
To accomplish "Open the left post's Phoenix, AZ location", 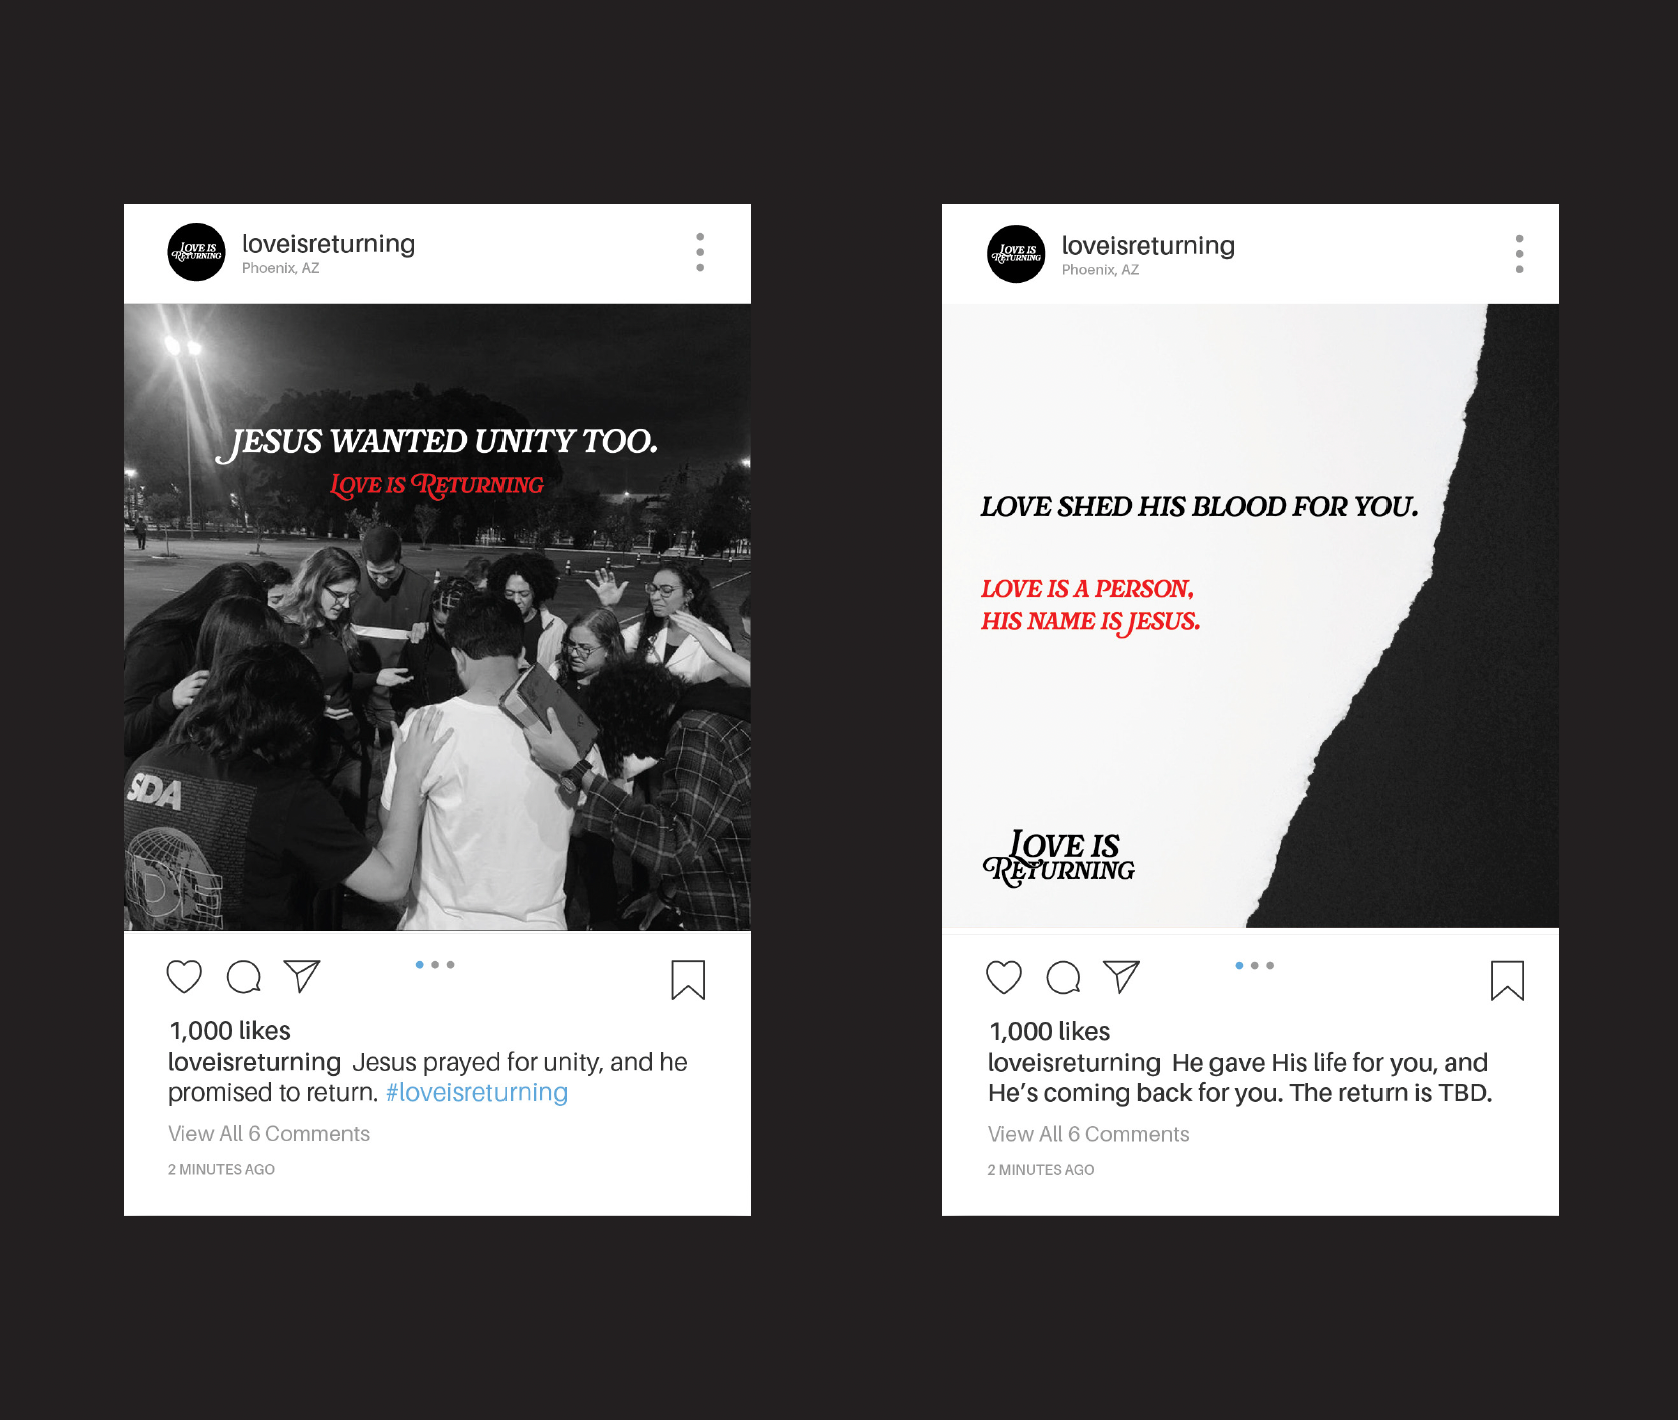I will click(281, 268).
